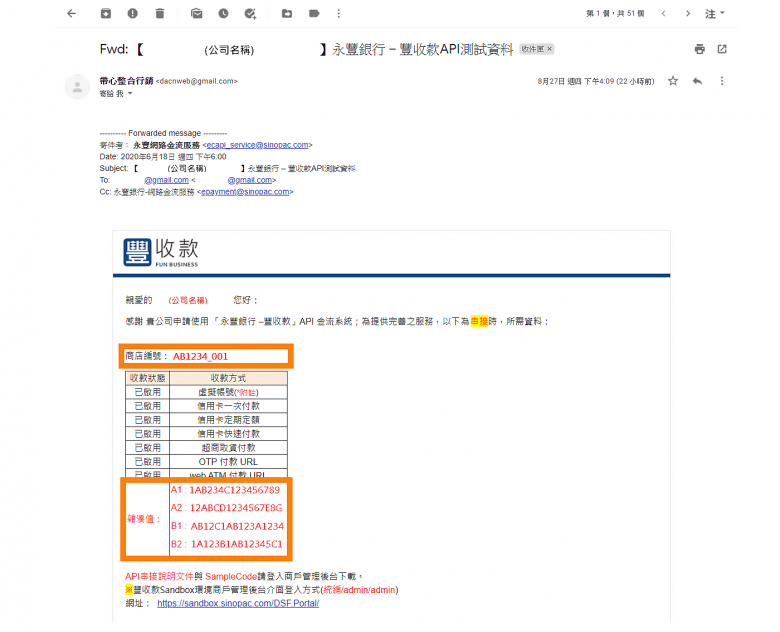Screen dimensions: 780x632
Task: Report this email as spam
Action: coord(132,13)
